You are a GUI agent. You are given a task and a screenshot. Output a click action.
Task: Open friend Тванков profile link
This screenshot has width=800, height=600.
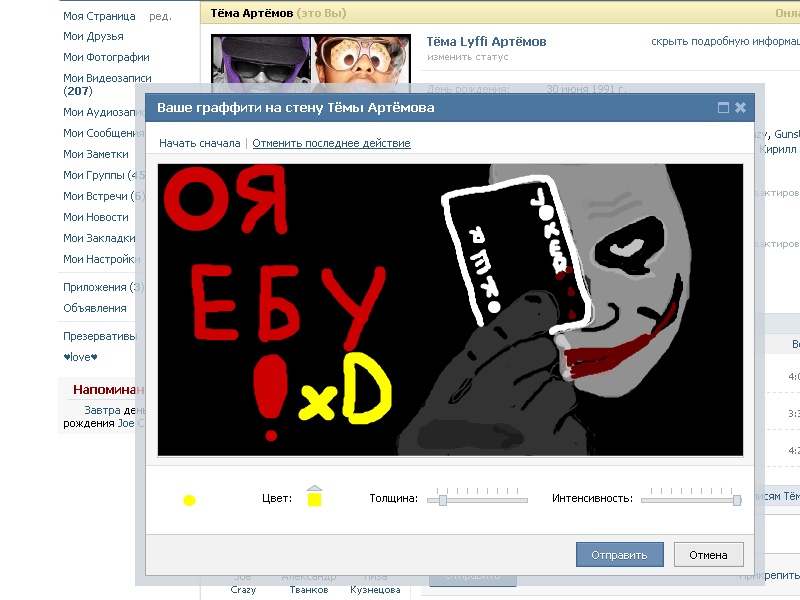309,583
